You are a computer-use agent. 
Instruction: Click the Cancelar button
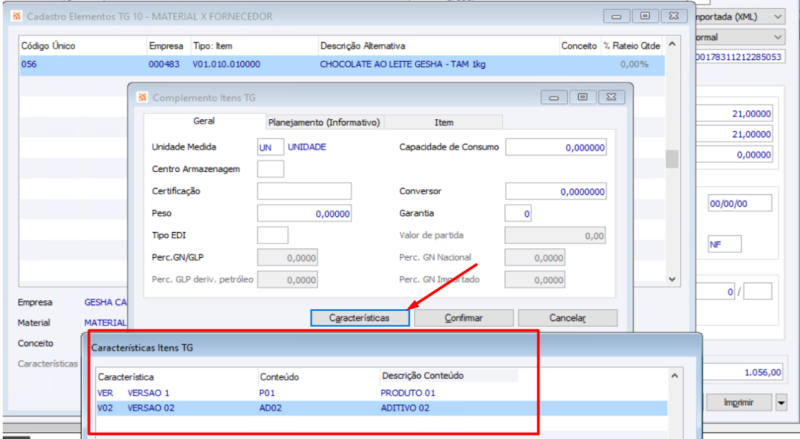(x=567, y=318)
